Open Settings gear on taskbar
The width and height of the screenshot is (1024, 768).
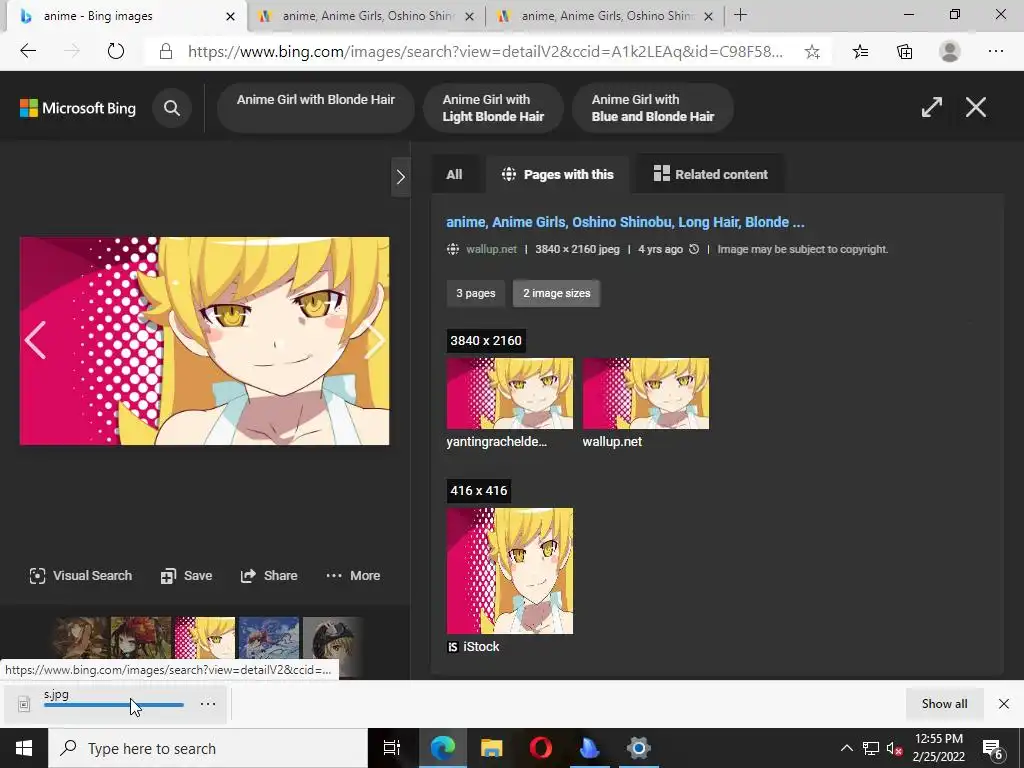point(638,748)
